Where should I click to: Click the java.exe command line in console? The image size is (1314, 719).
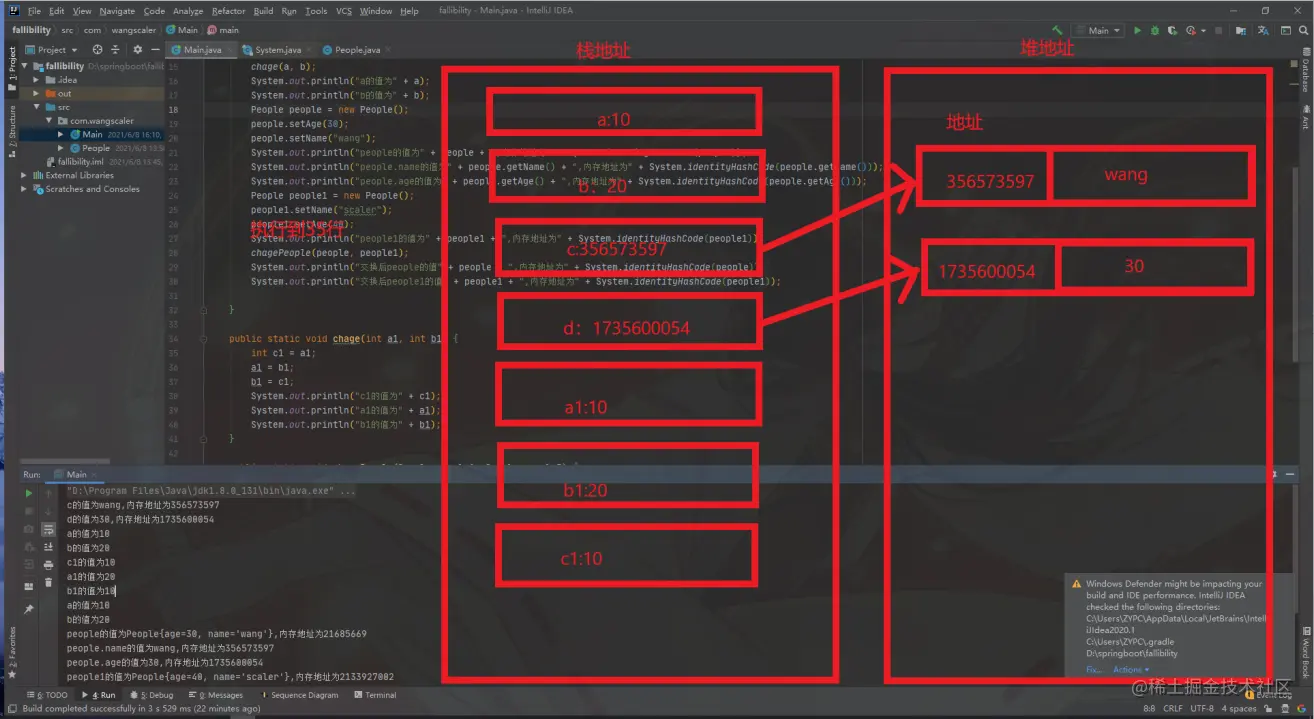tap(211, 491)
